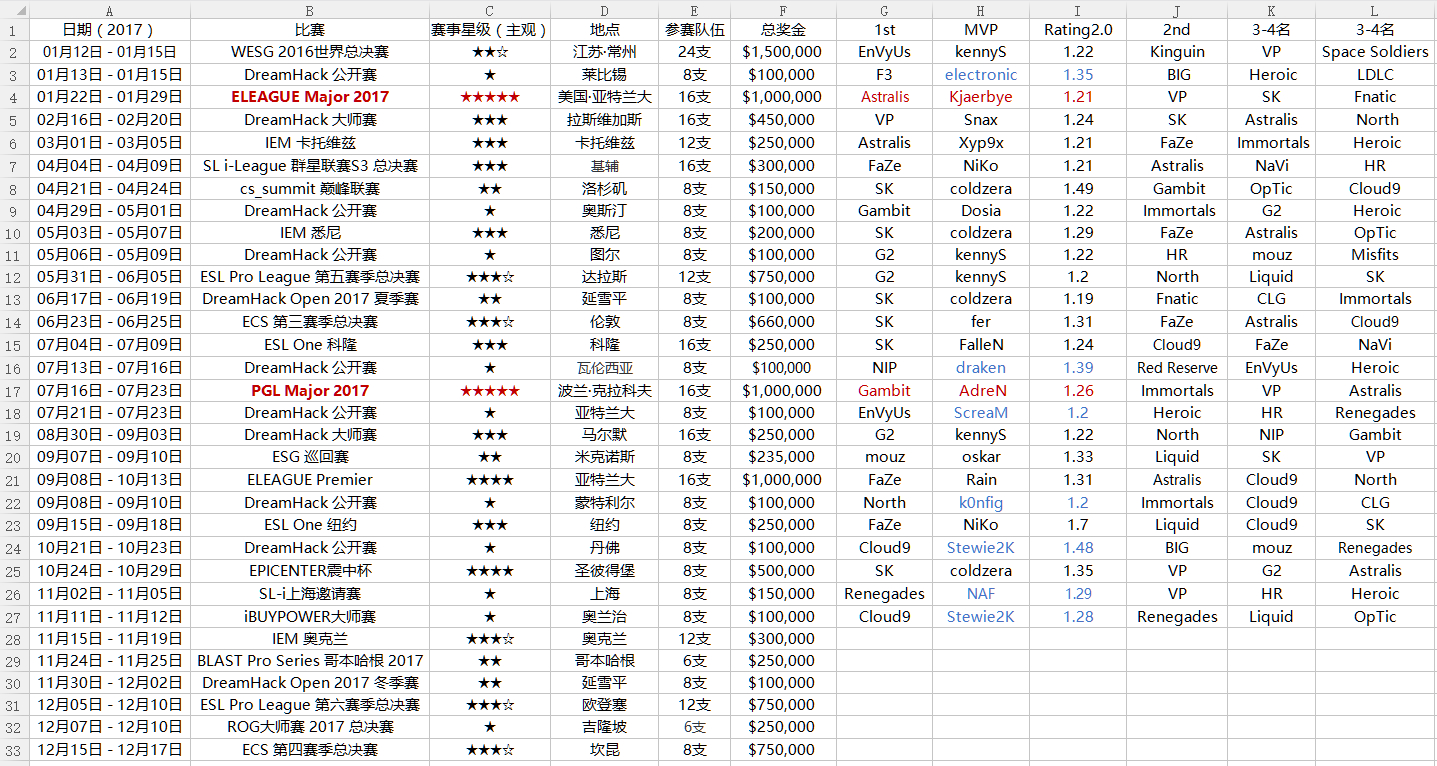Select the location cell '江苏·常州'

coord(604,52)
